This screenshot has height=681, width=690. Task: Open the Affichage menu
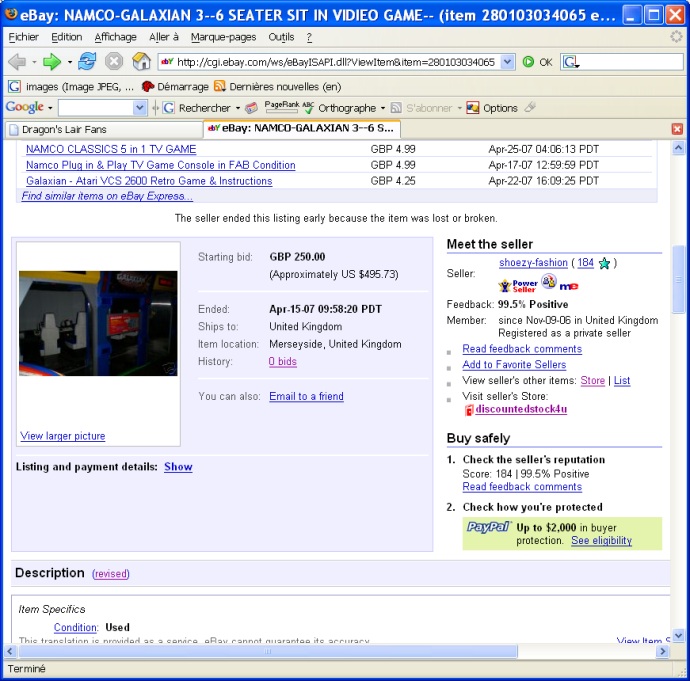coord(115,37)
